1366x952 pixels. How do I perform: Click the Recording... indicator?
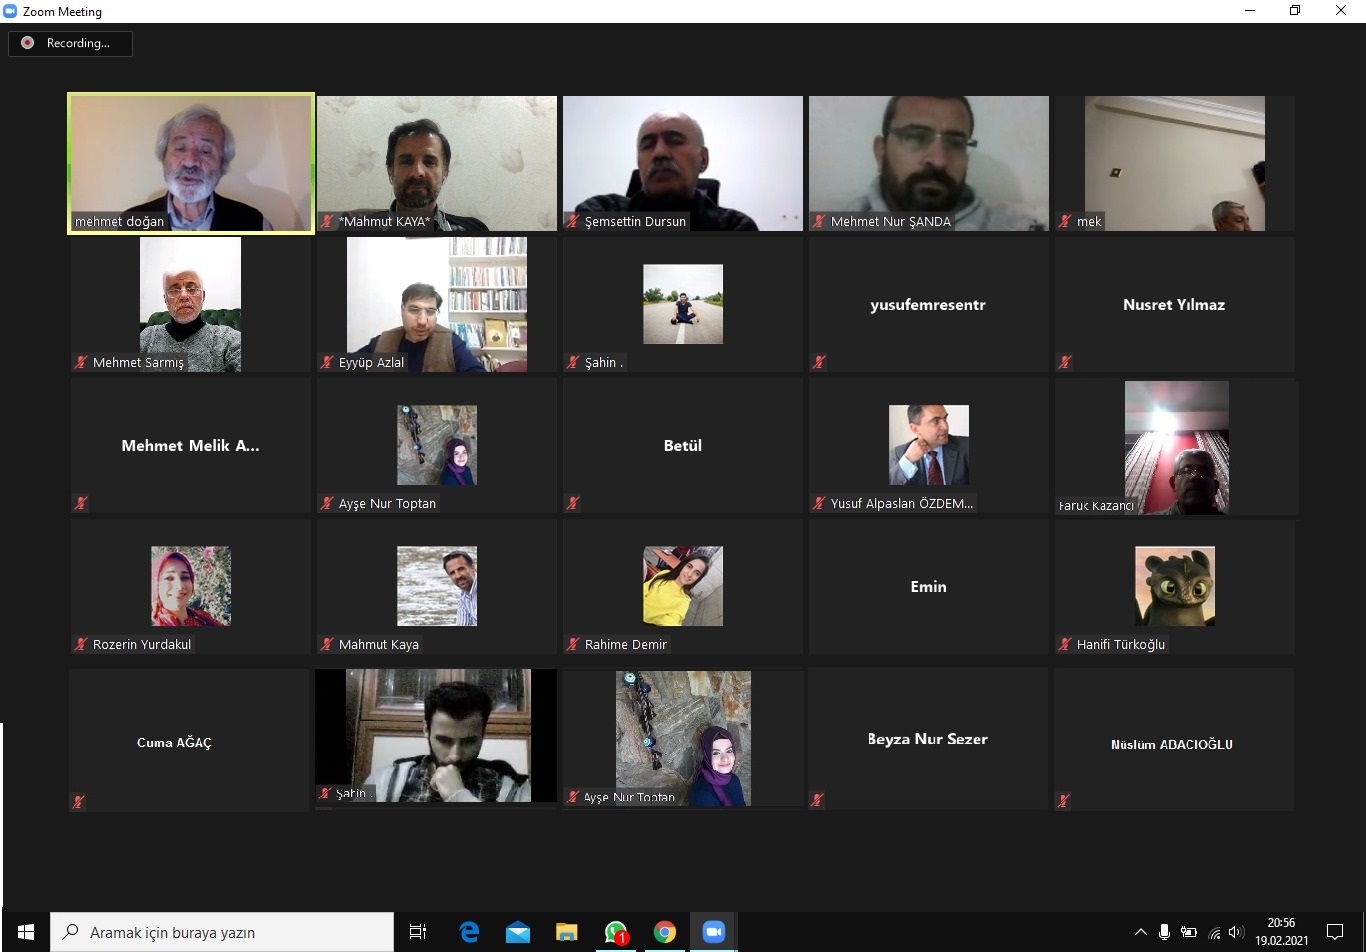coord(70,43)
